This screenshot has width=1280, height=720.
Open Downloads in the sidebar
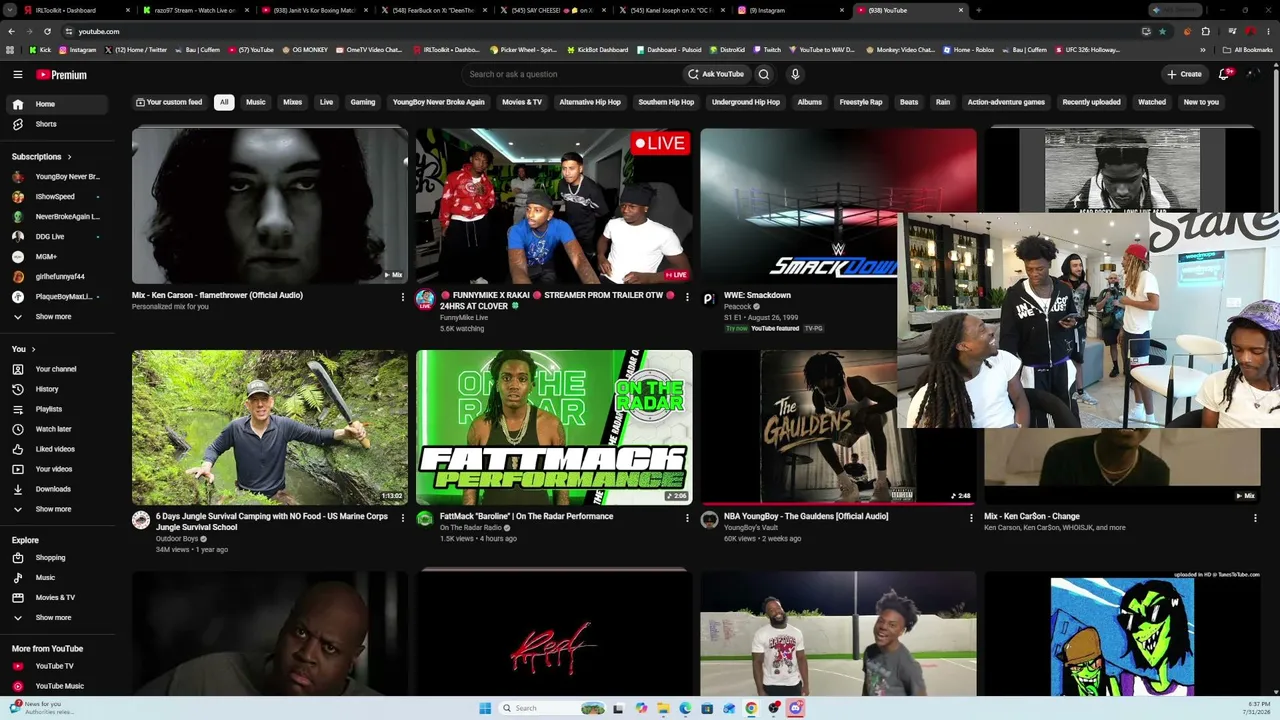(59, 489)
